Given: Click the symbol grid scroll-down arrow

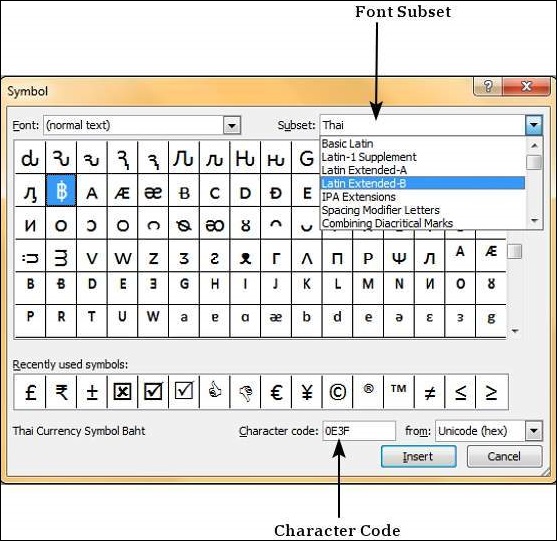Looking at the screenshot, I should tap(514, 331).
